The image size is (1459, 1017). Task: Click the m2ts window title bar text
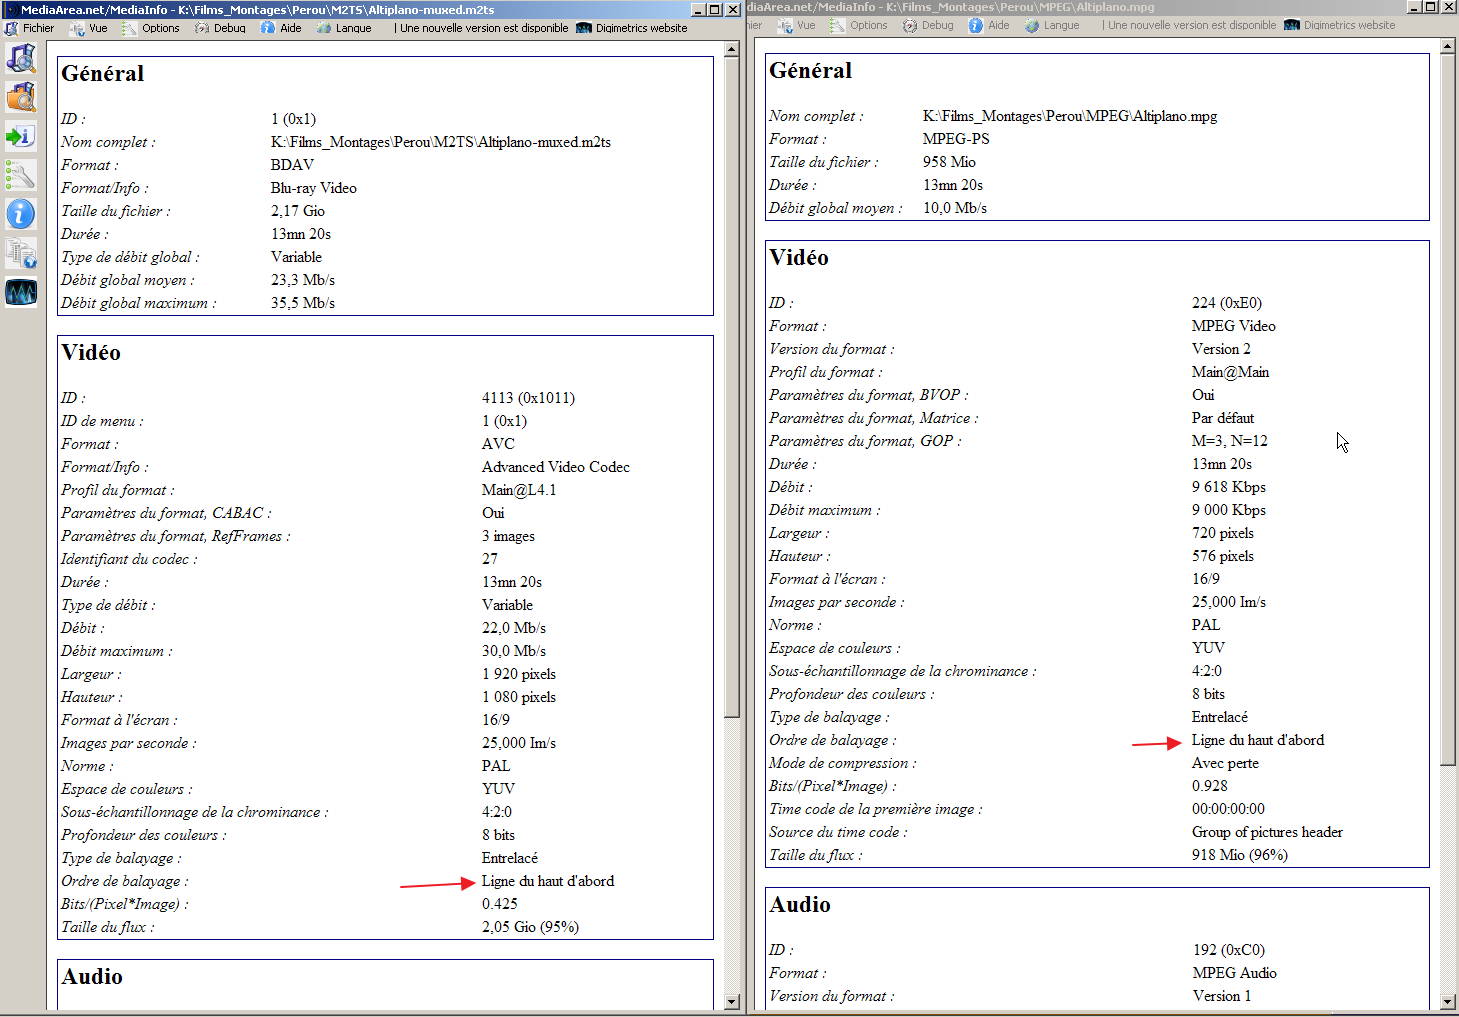tap(257, 9)
